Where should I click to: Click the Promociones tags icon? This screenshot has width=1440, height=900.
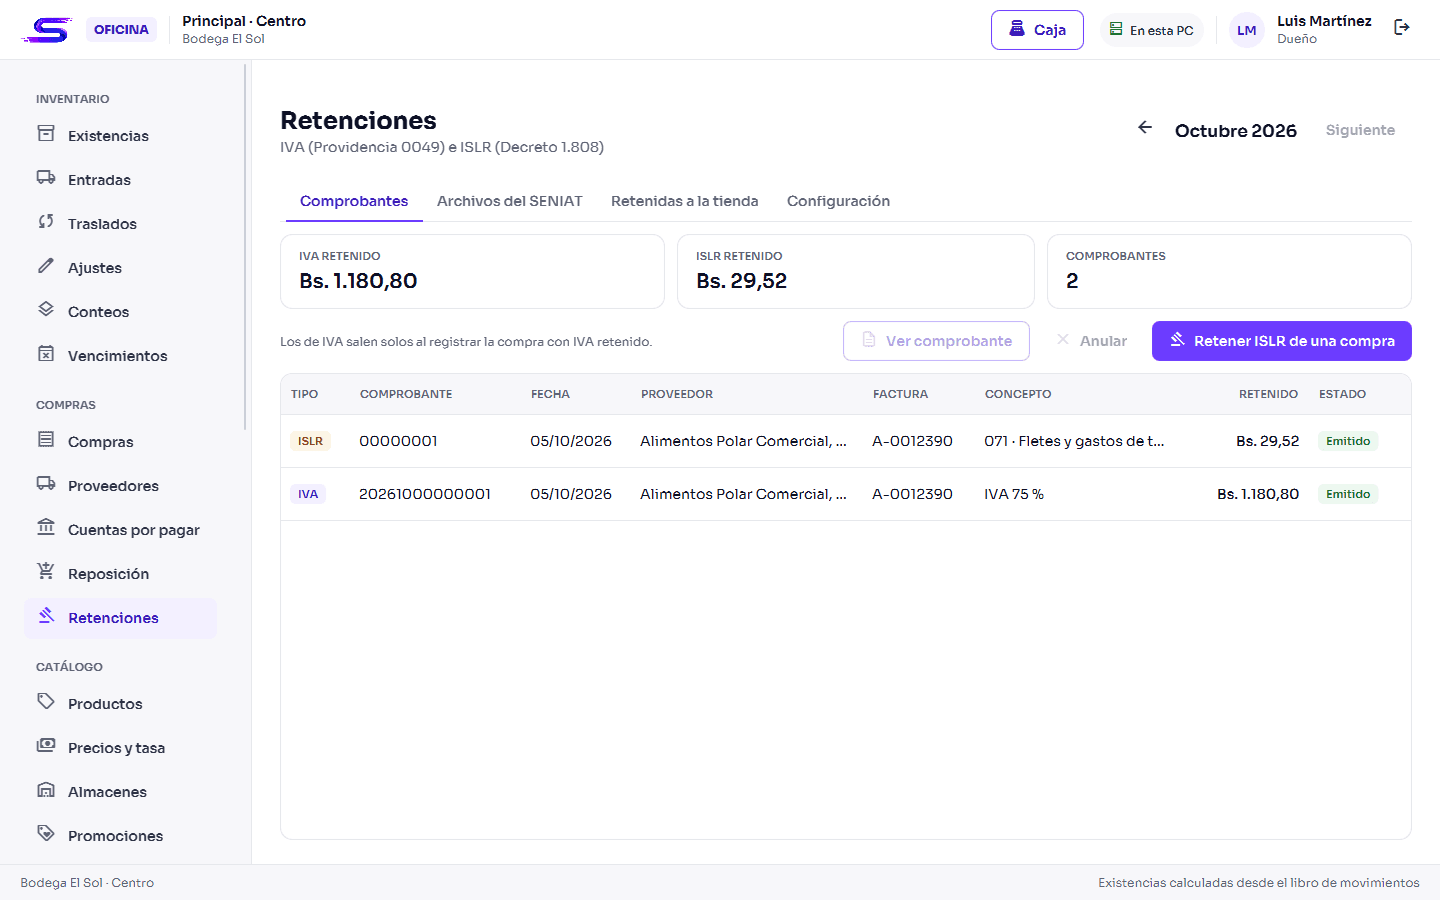click(46, 834)
